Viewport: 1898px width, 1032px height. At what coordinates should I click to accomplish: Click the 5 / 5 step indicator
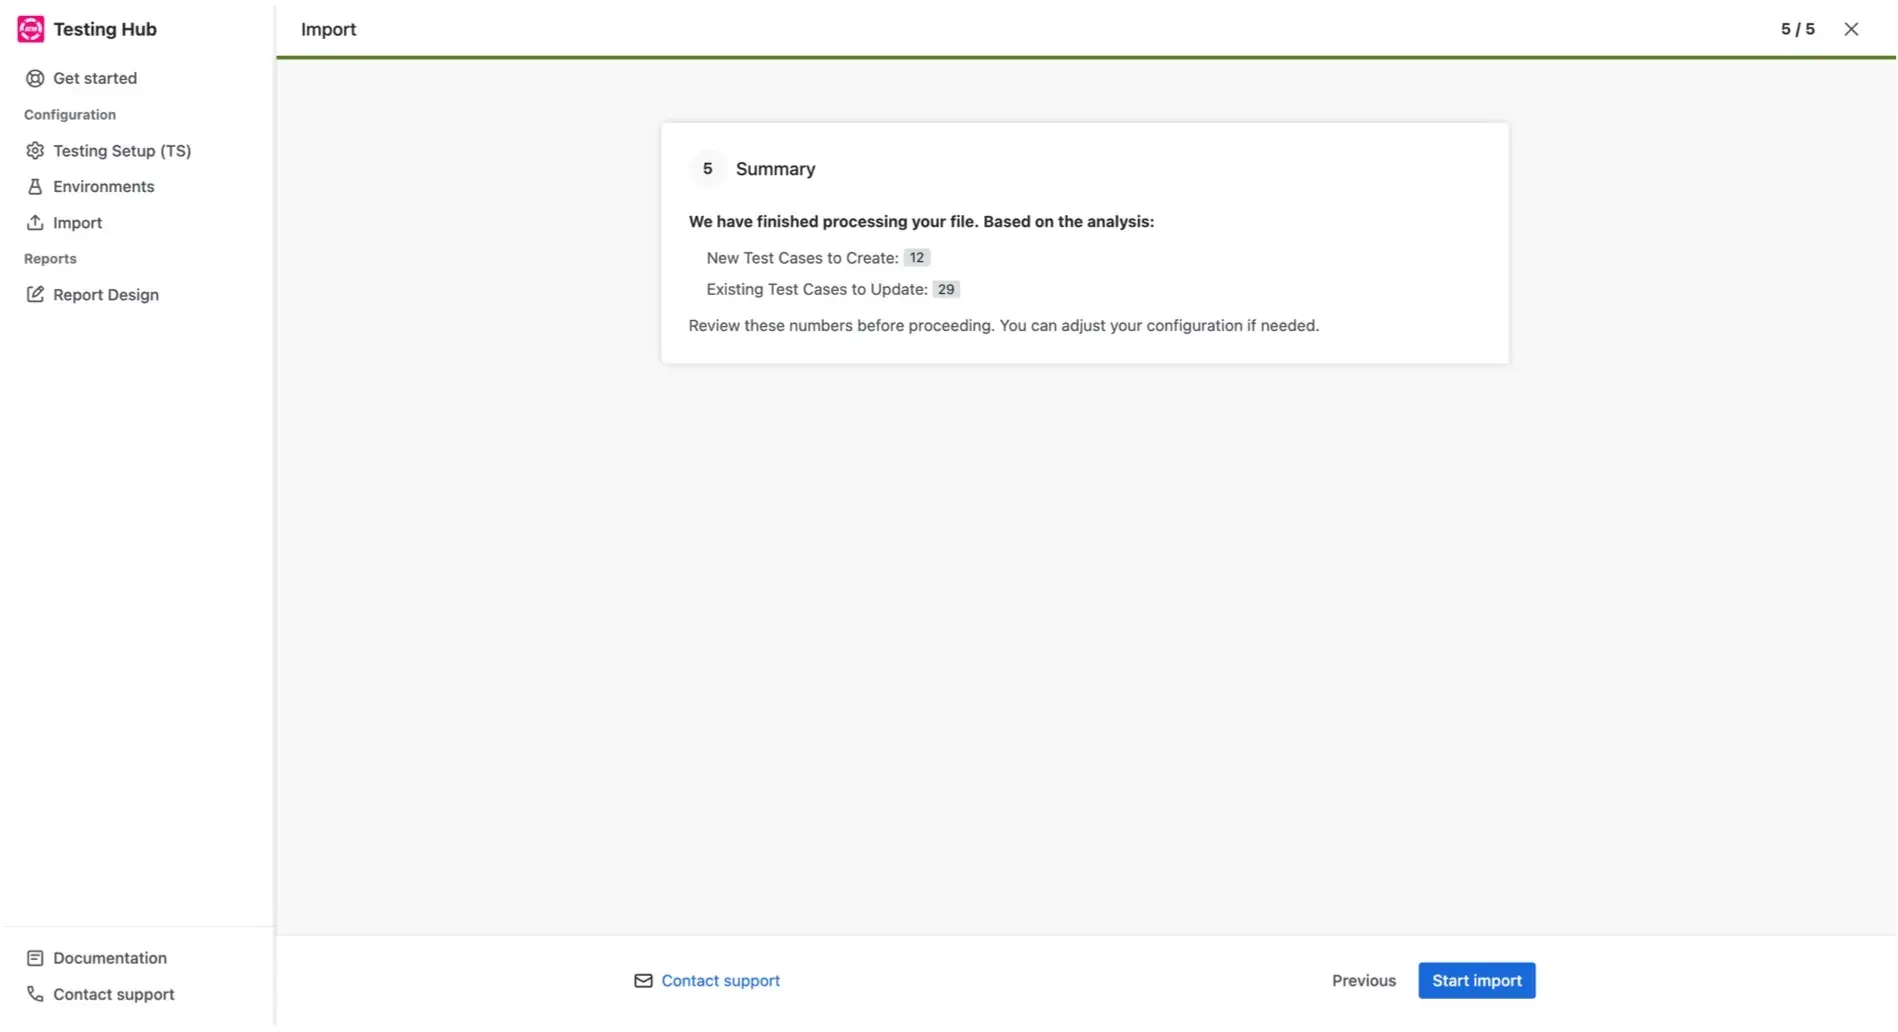click(x=1797, y=29)
